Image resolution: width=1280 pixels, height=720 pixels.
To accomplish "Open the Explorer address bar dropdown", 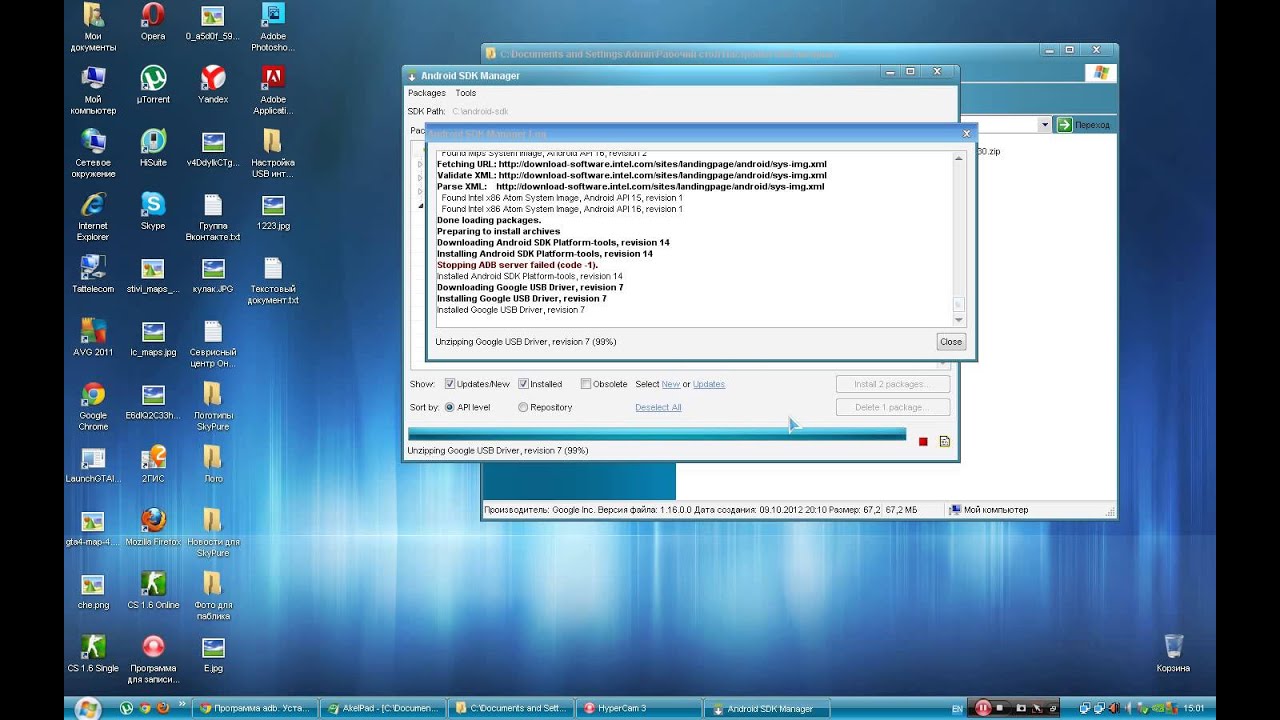I will [1044, 125].
